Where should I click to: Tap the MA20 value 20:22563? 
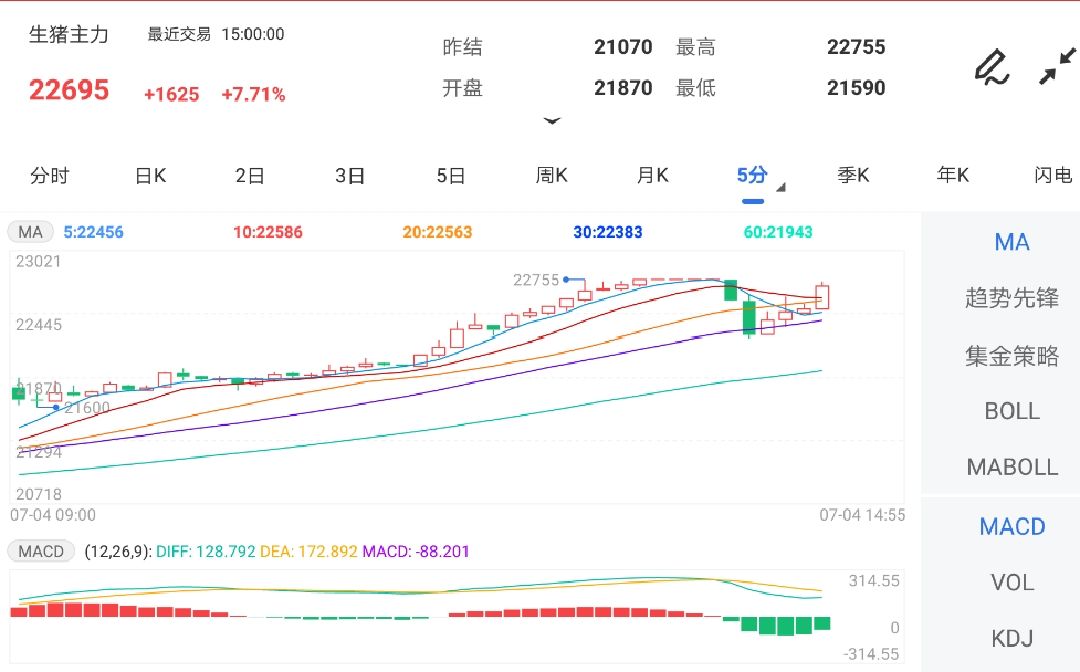coord(437,232)
